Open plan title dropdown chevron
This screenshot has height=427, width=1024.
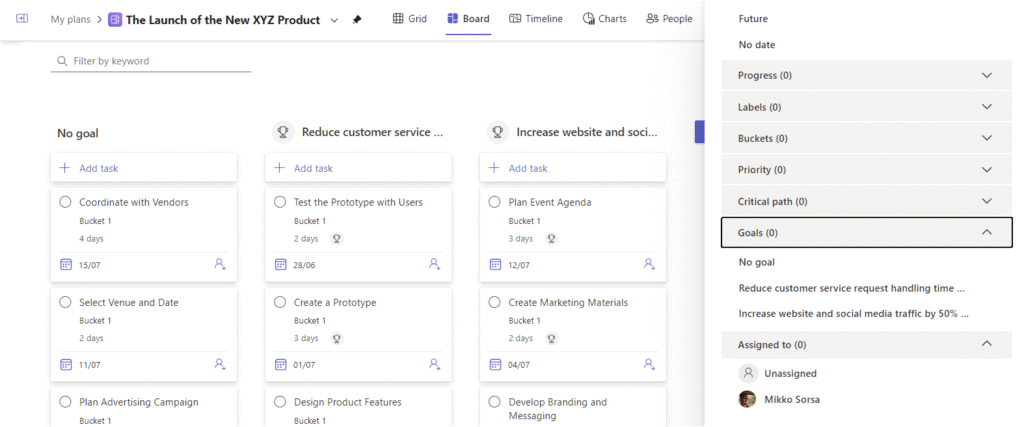point(334,20)
